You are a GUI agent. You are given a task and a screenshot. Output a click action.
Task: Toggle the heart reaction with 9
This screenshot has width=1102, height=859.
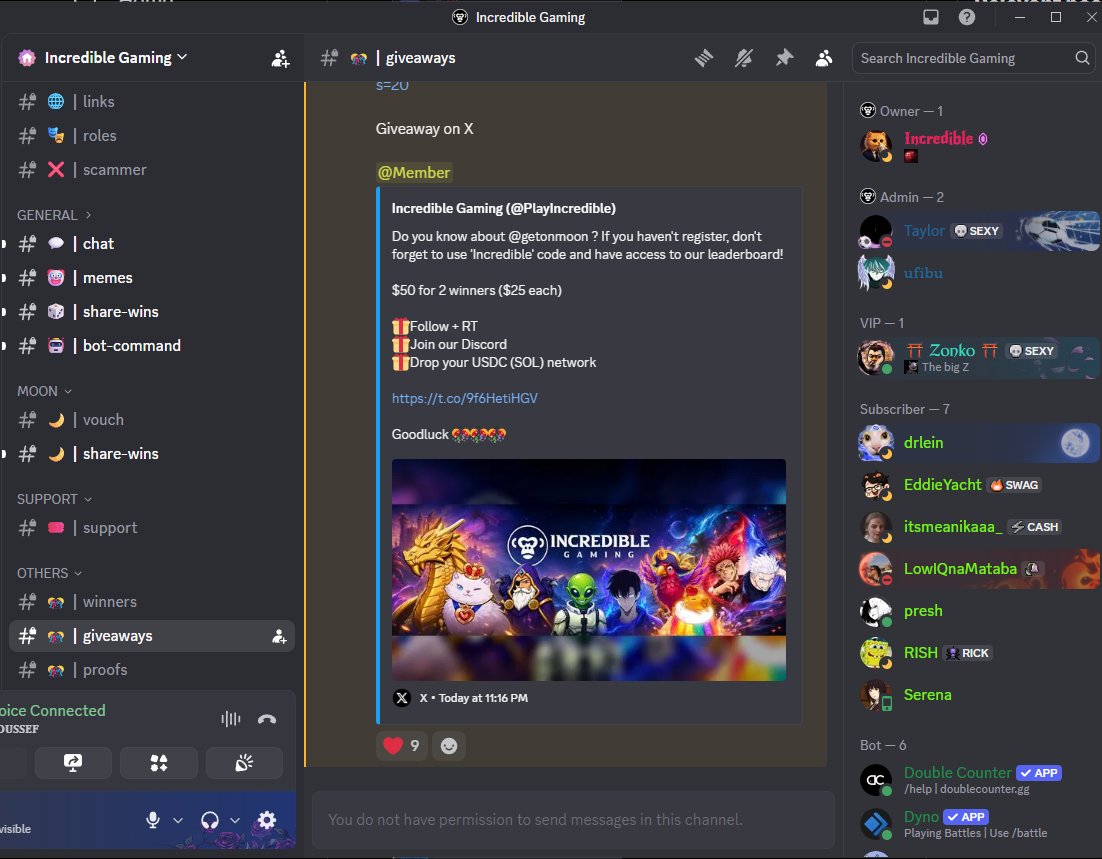(401, 746)
